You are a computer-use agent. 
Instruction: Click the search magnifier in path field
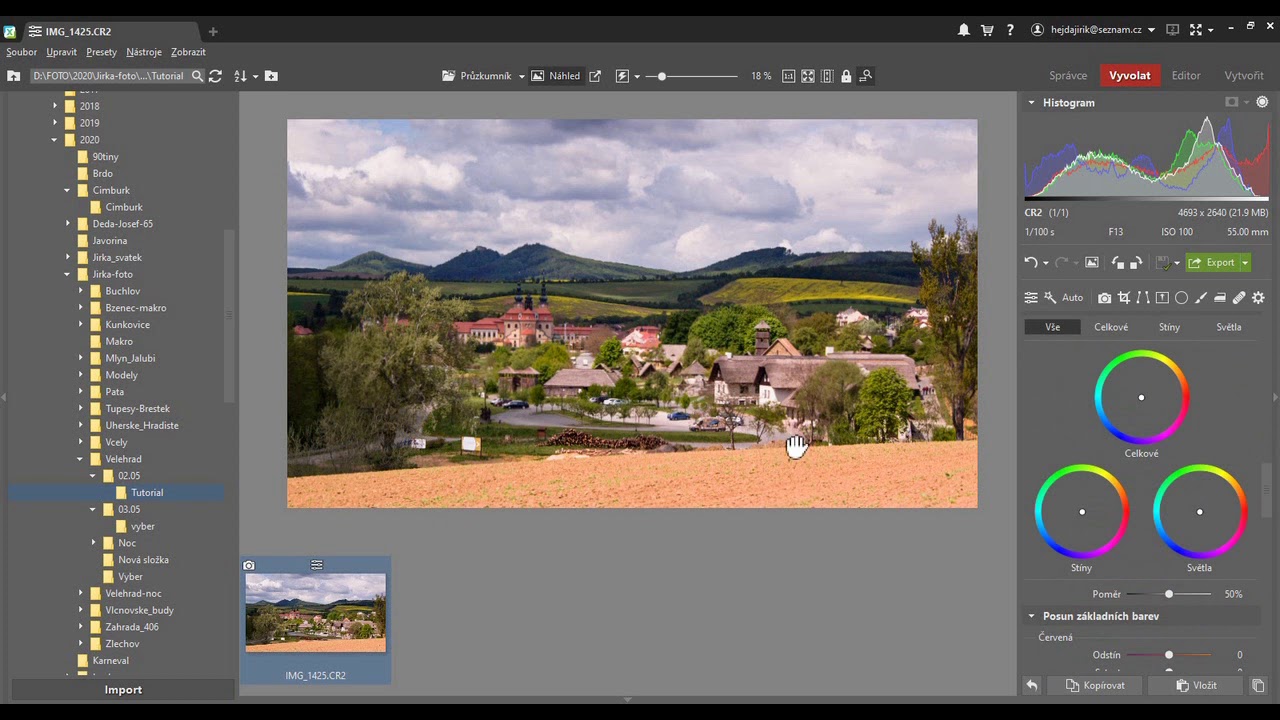pos(197,76)
